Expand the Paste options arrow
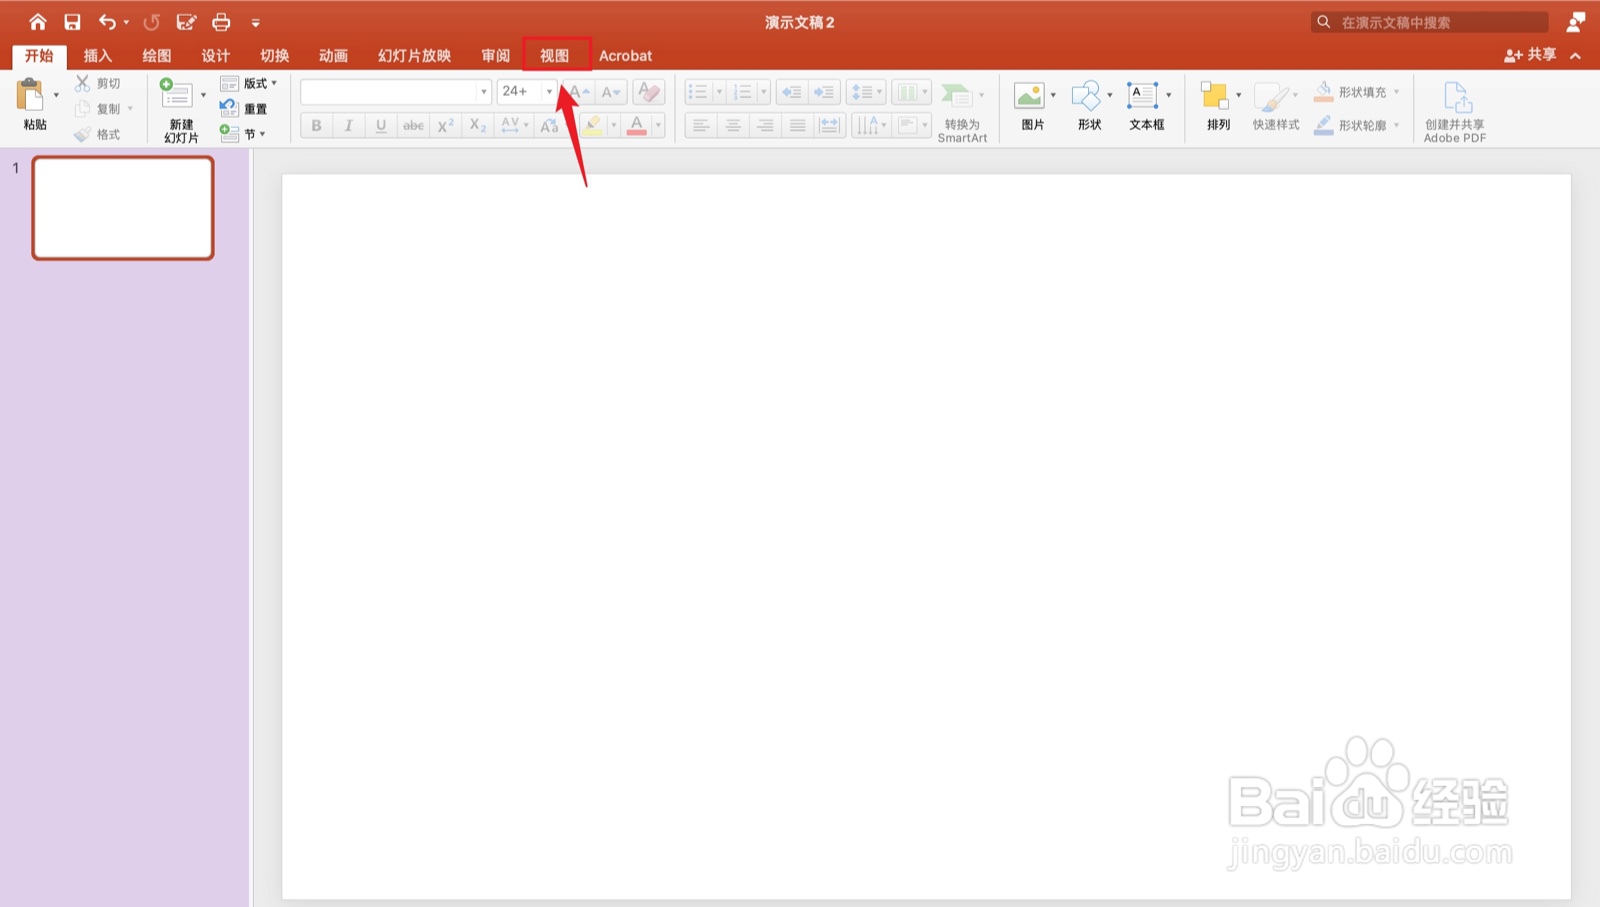Viewport: 1600px width, 907px height. tap(56, 96)
